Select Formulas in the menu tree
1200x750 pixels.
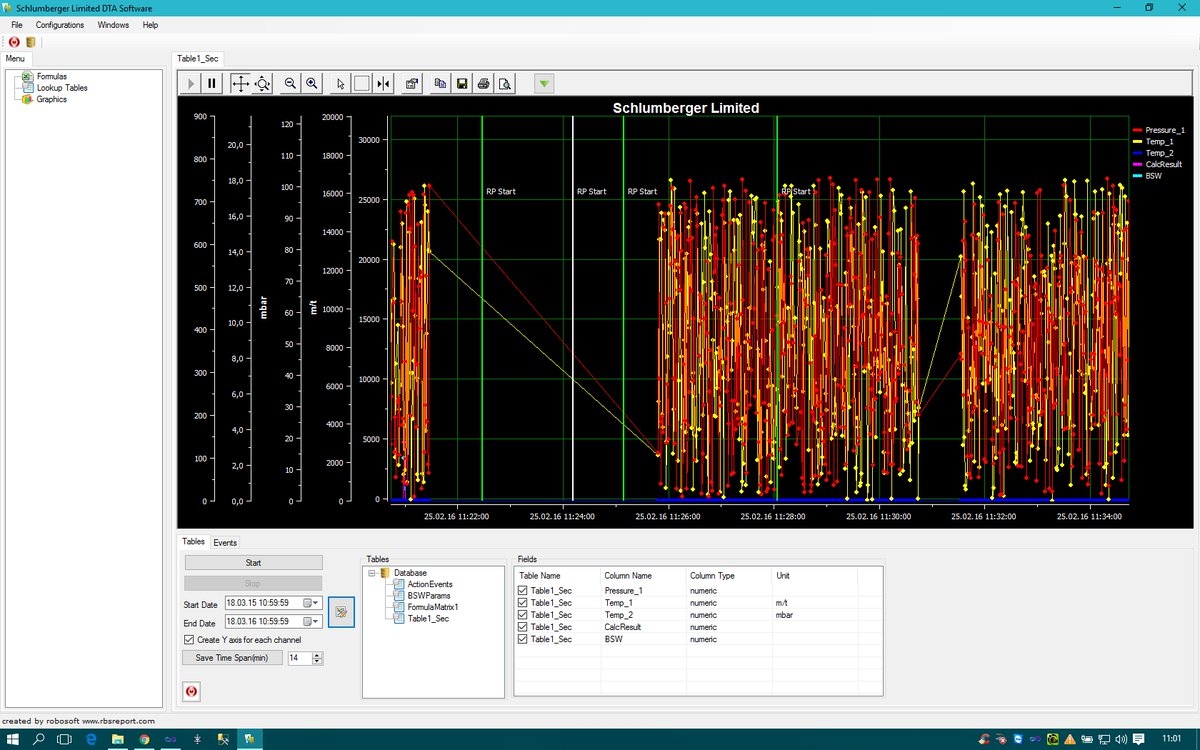52,76
